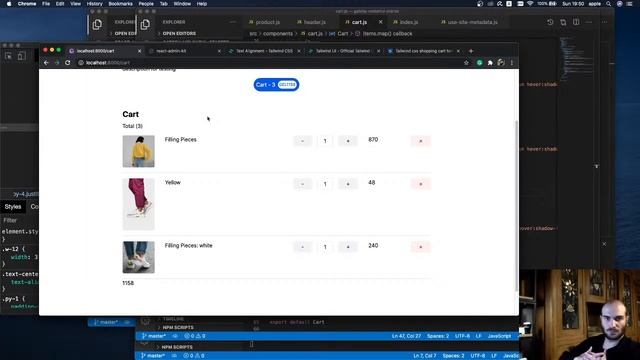Toggle the DevTools device toolbar icon
The image size is (640, 360).
pyautogui.click(x=22, y=56)
